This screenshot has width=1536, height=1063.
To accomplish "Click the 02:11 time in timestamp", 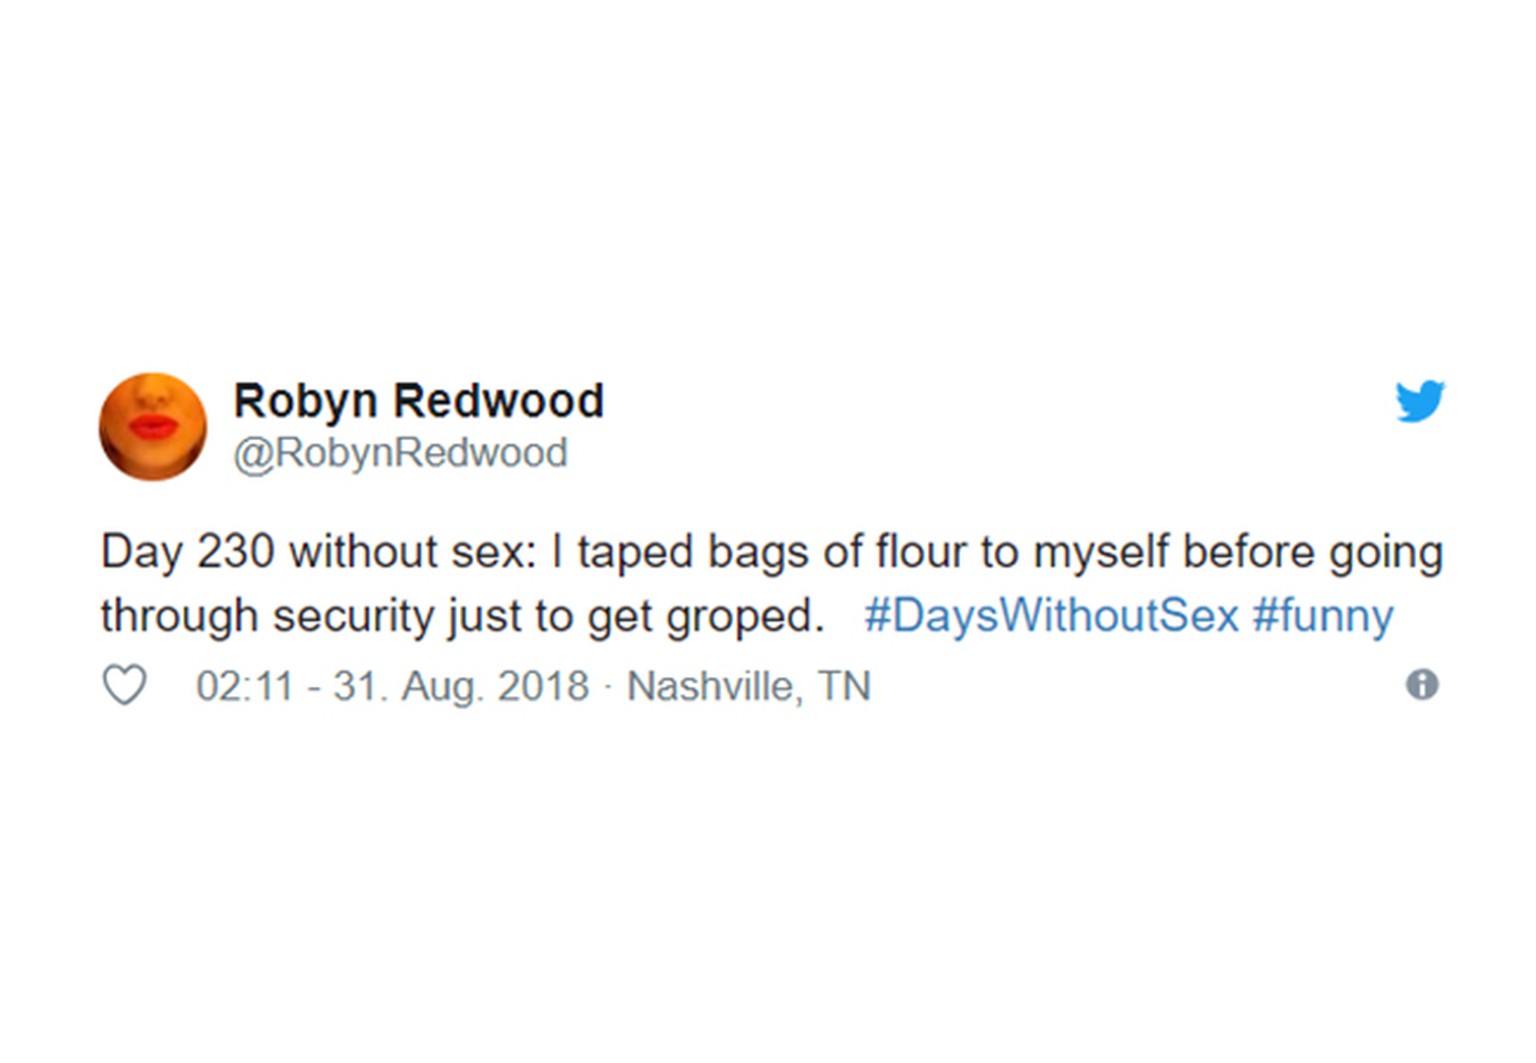I will point(245,686).
